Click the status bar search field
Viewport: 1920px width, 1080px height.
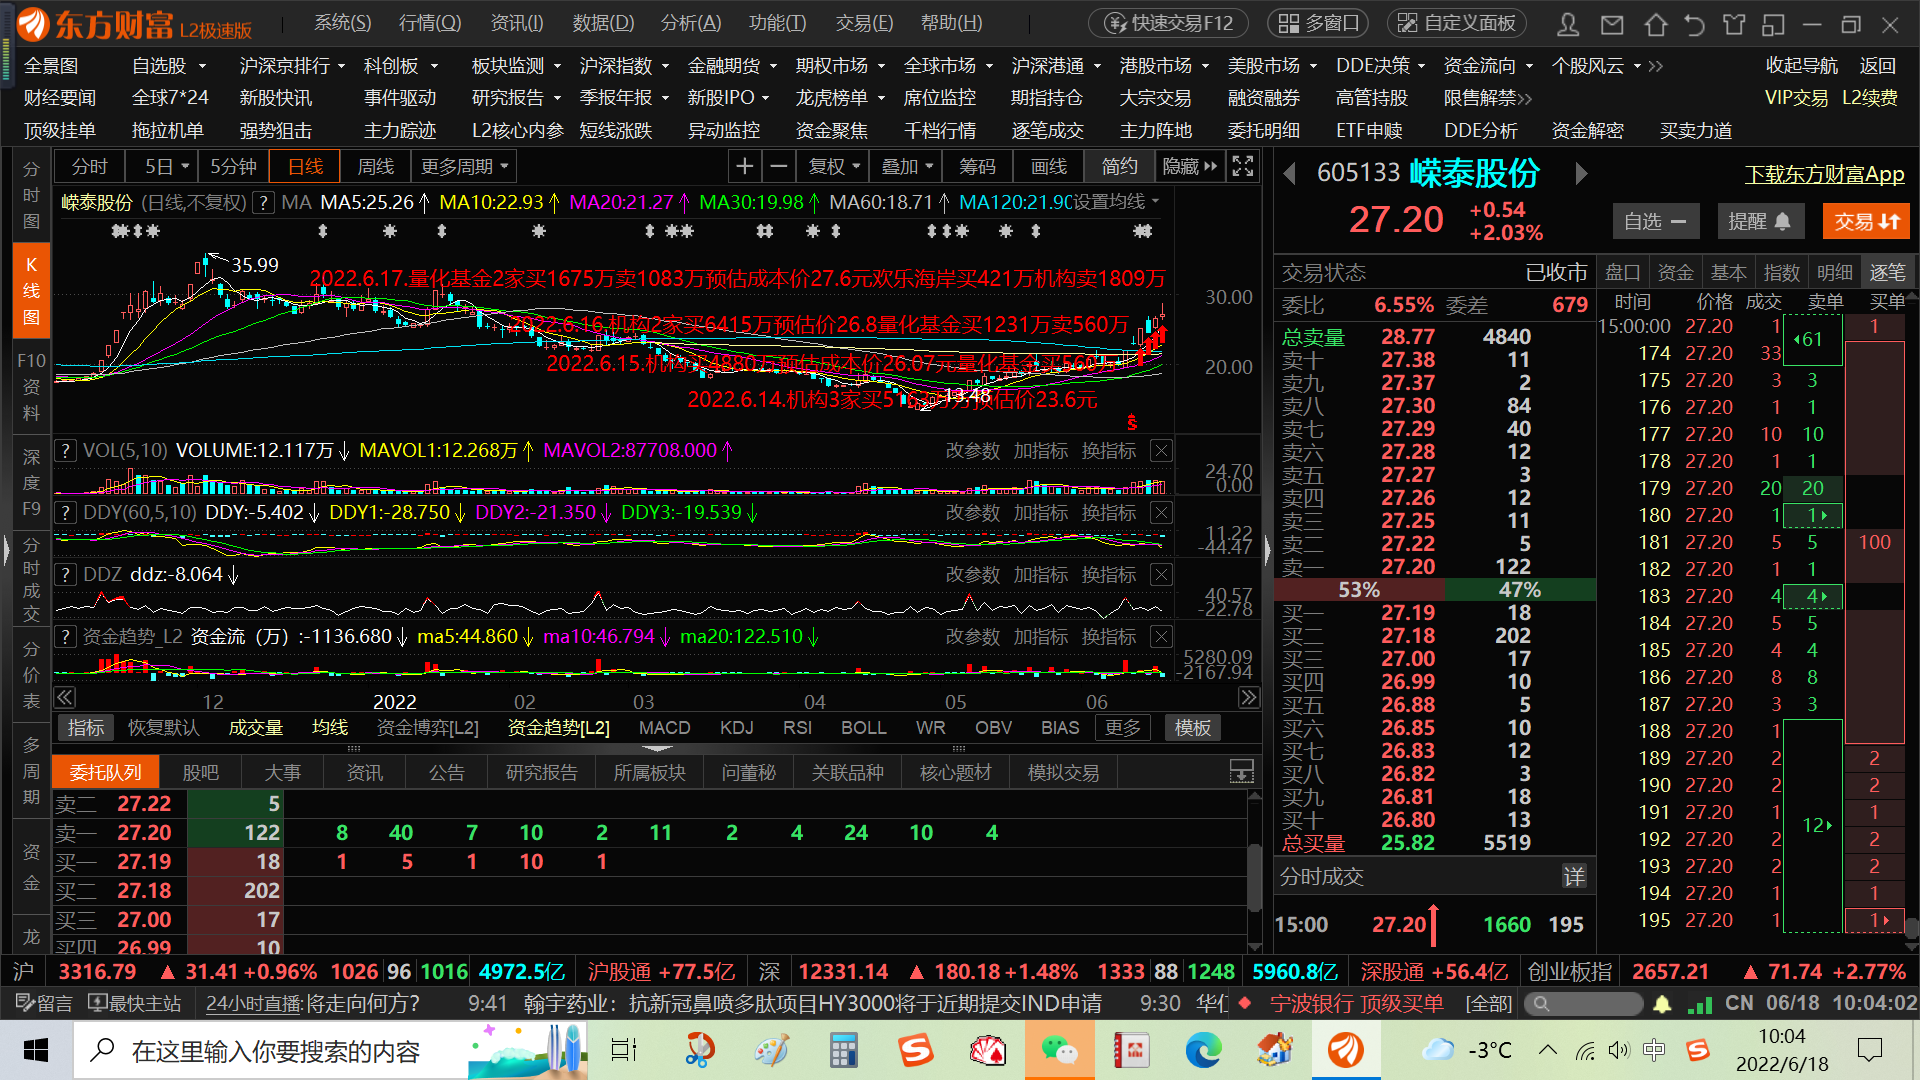tap(1584, 1003)
